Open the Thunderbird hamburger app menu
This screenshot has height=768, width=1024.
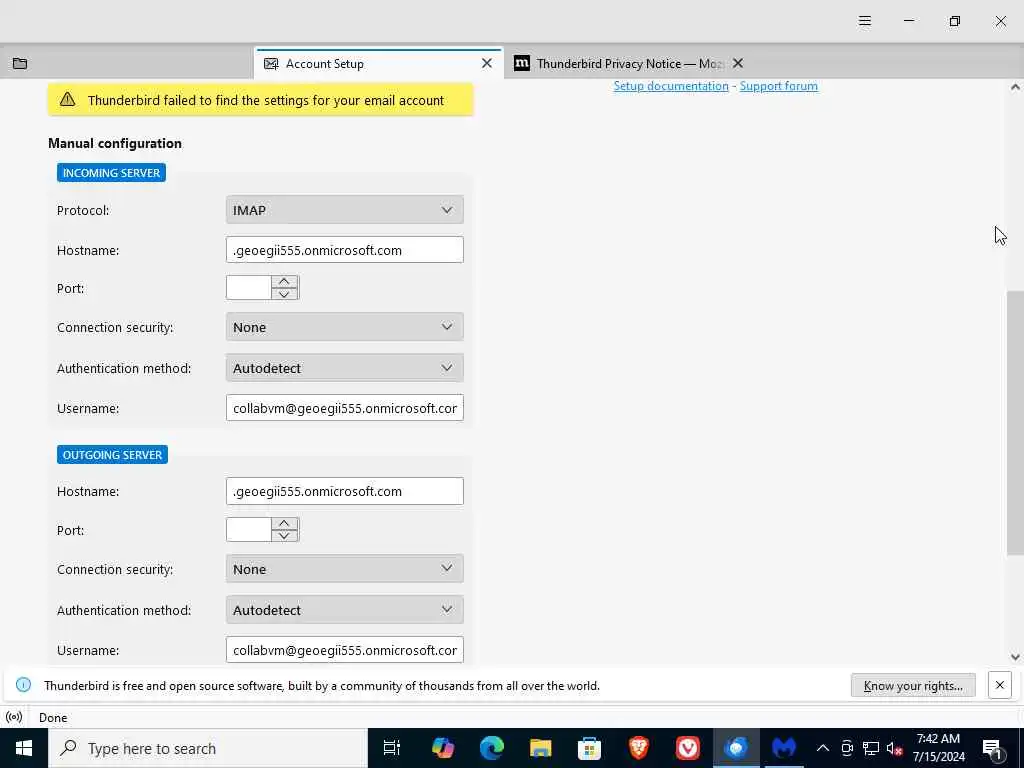(x=865, y=21)
